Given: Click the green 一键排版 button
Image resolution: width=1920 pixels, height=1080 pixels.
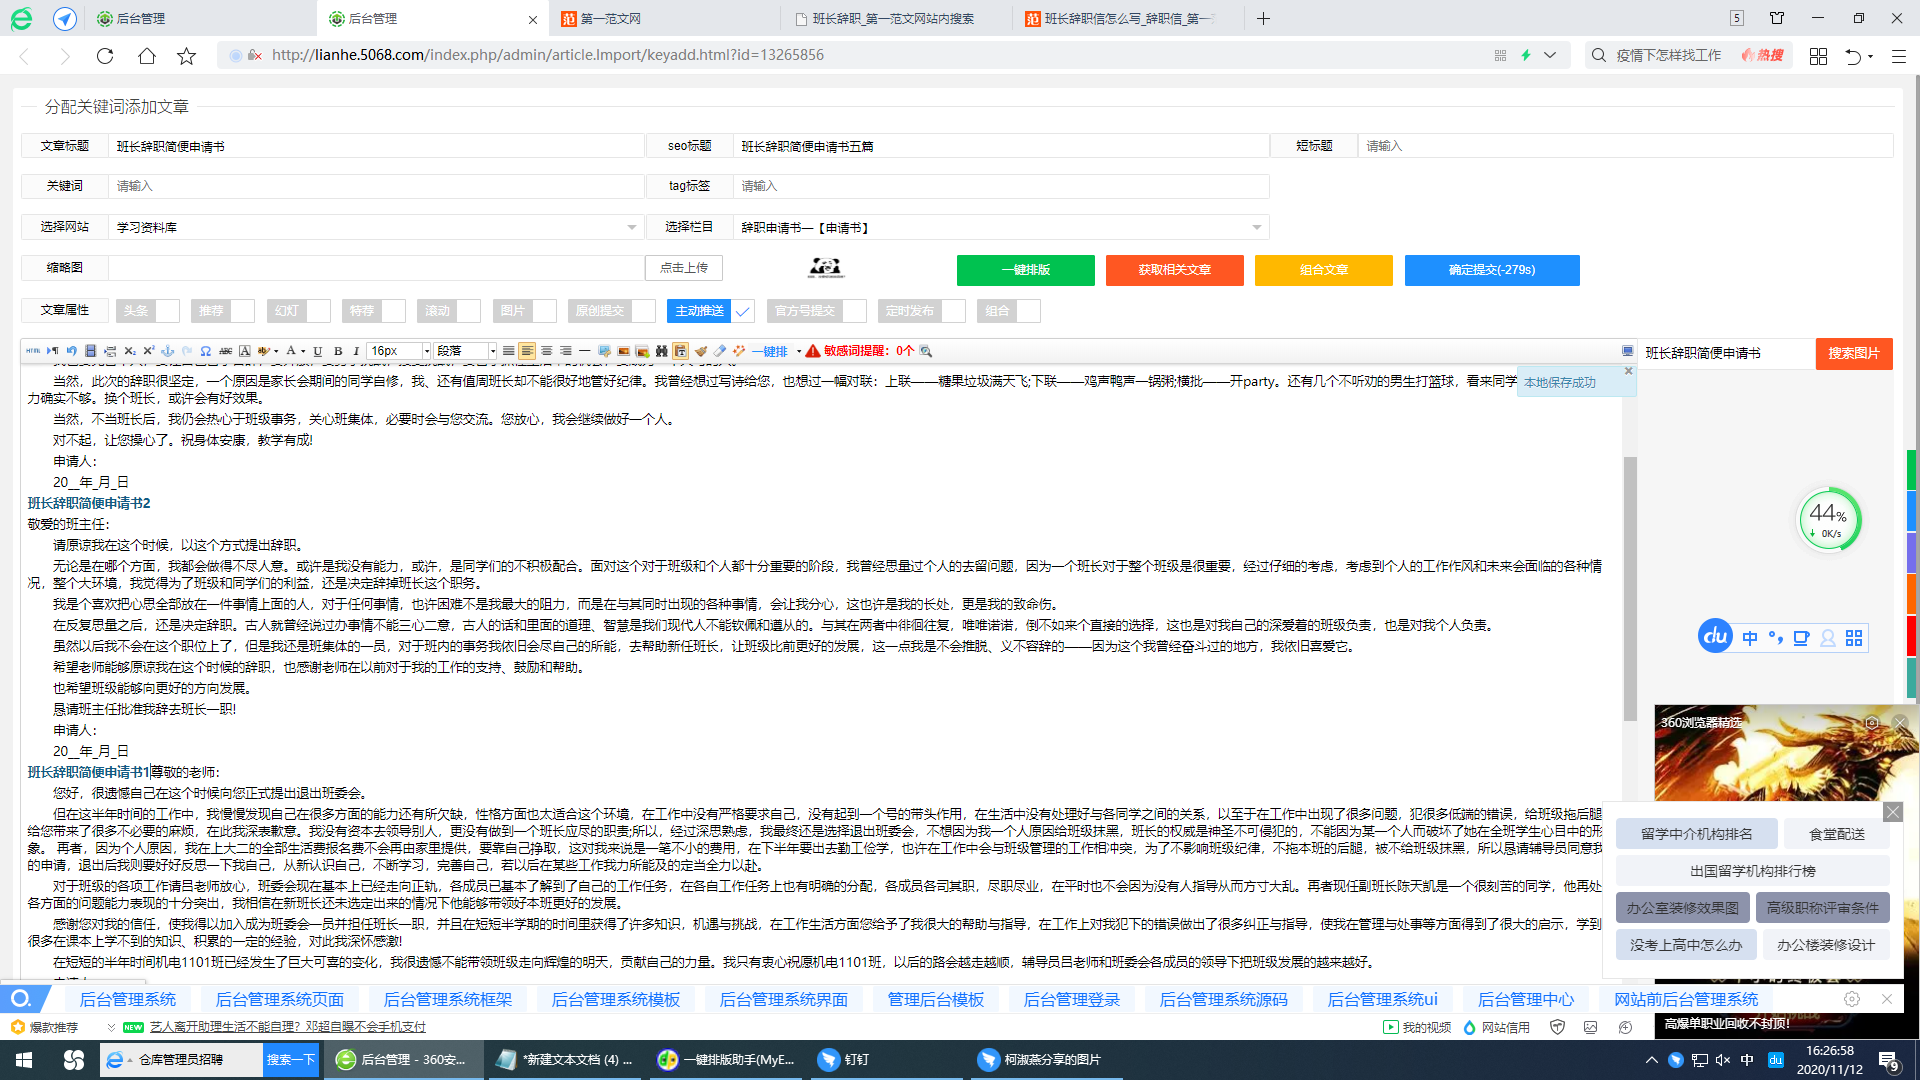Looking at the screenshot, I should [1025, 270].
